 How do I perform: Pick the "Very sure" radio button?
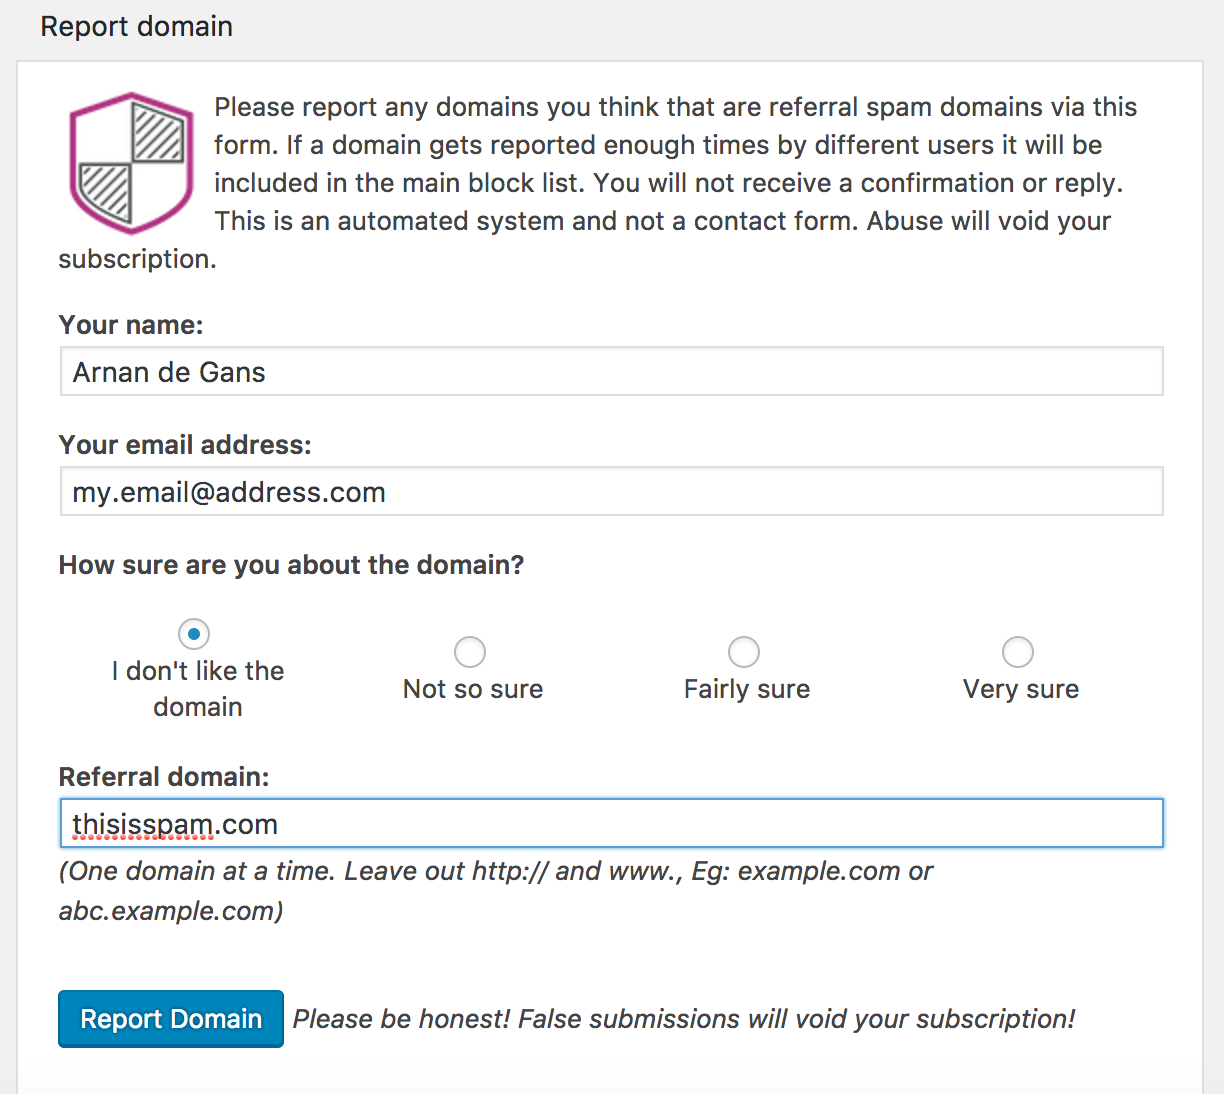pos(1018,652)
